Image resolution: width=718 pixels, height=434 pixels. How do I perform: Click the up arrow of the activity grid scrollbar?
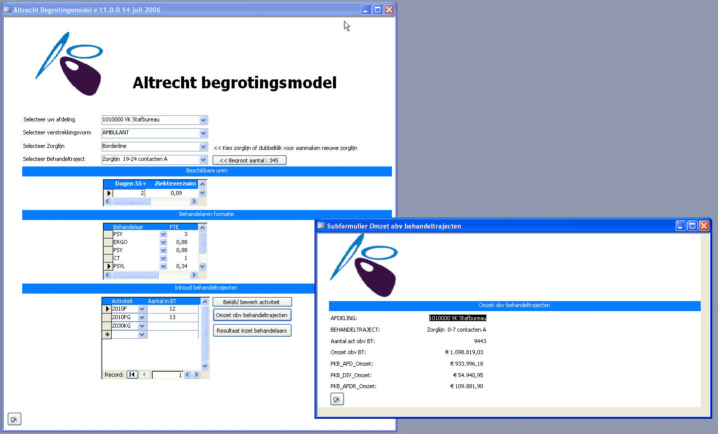pyautogui.click(x=205, y=302)
